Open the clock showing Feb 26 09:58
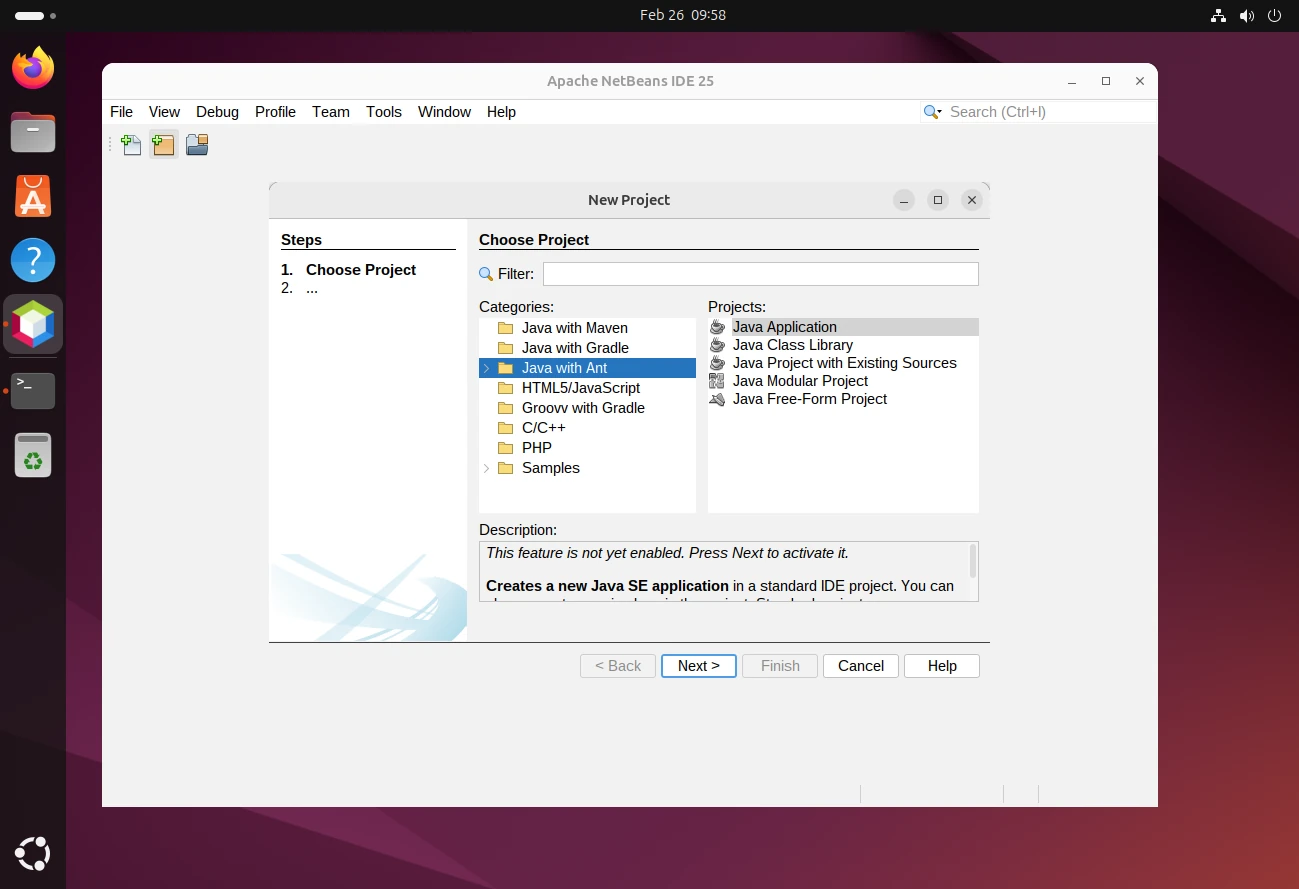1299x889 pixels. pos(683,15)
